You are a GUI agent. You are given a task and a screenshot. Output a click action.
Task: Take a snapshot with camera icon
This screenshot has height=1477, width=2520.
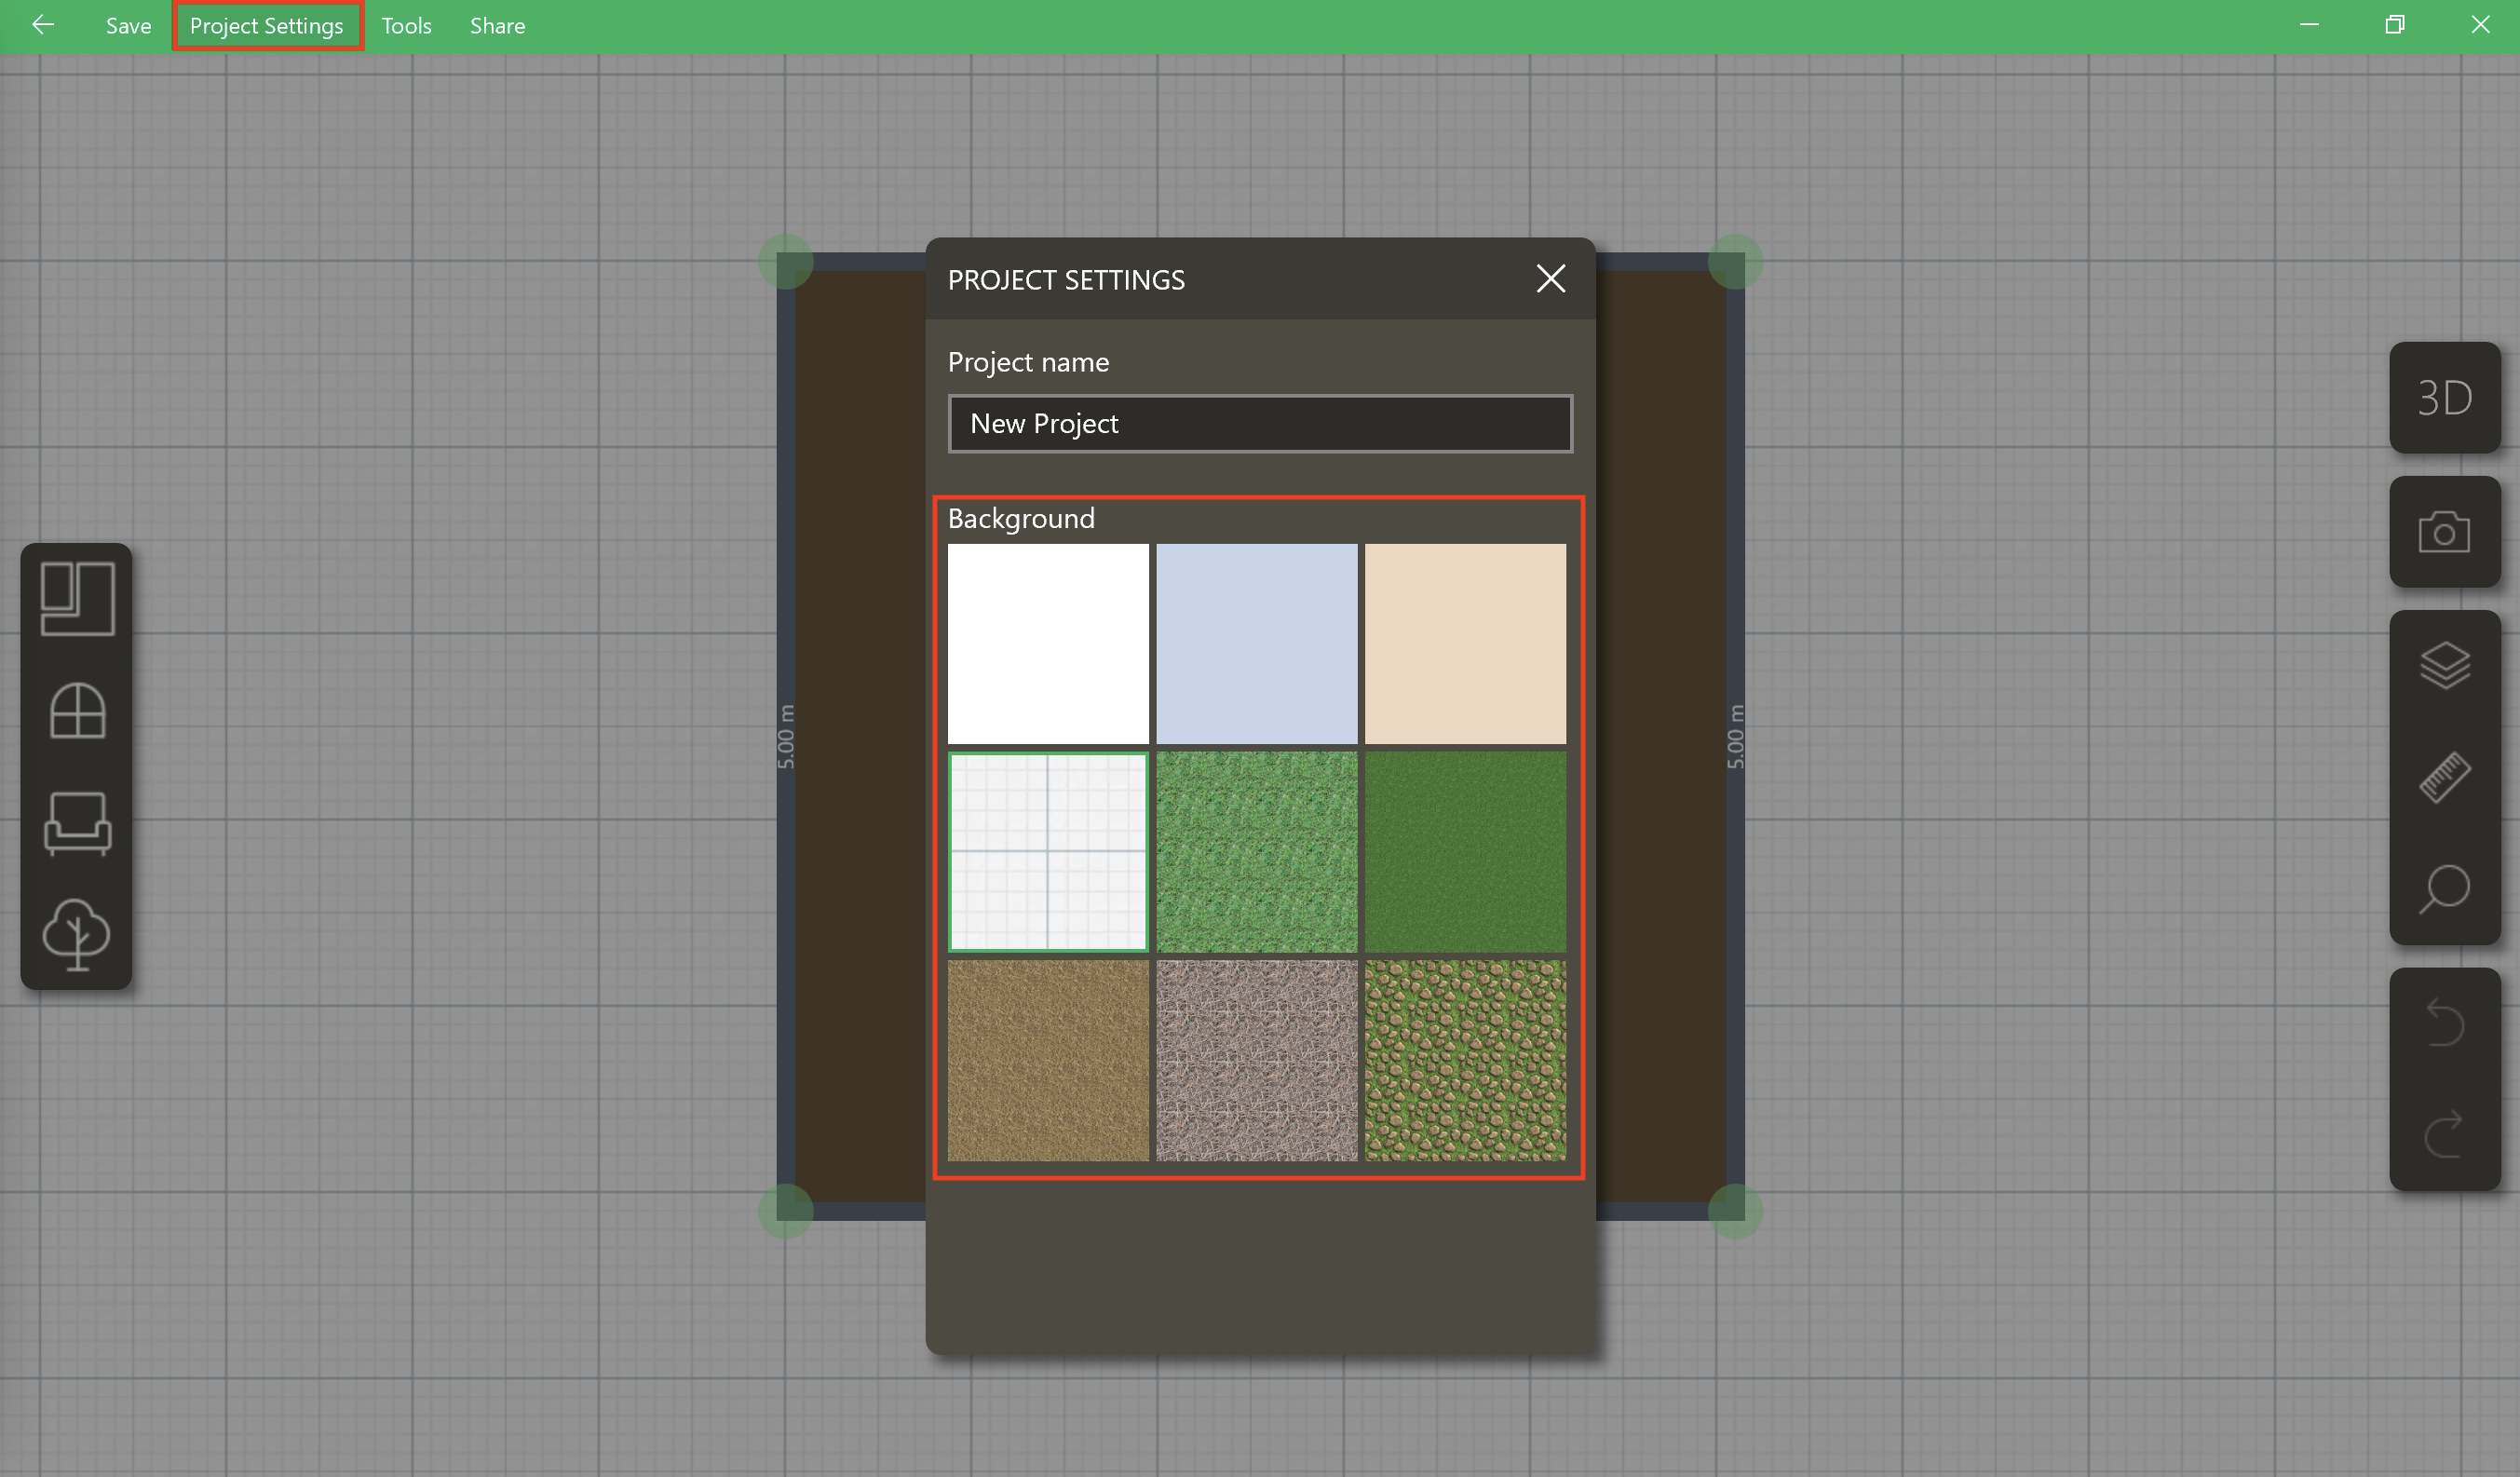click(x=2444, y=532)
